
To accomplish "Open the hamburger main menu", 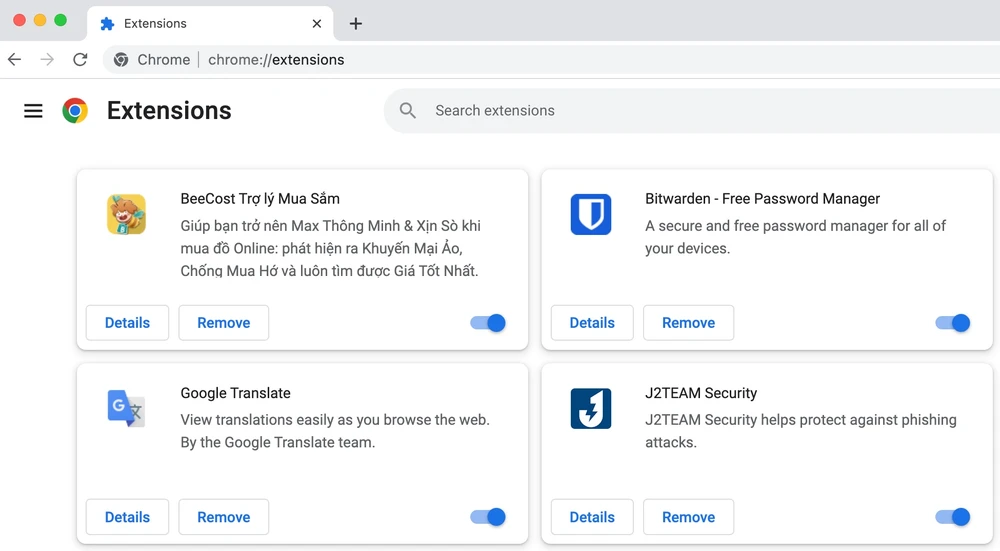I will pos(33,111).
